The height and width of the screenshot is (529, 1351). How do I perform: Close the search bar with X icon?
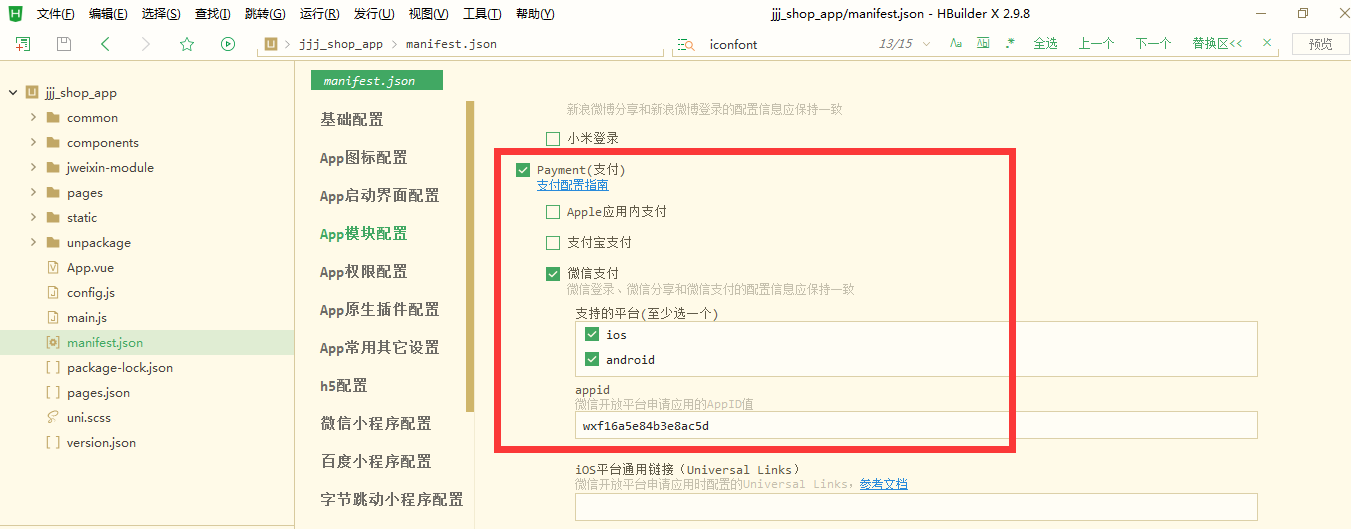coord(1268,43)
